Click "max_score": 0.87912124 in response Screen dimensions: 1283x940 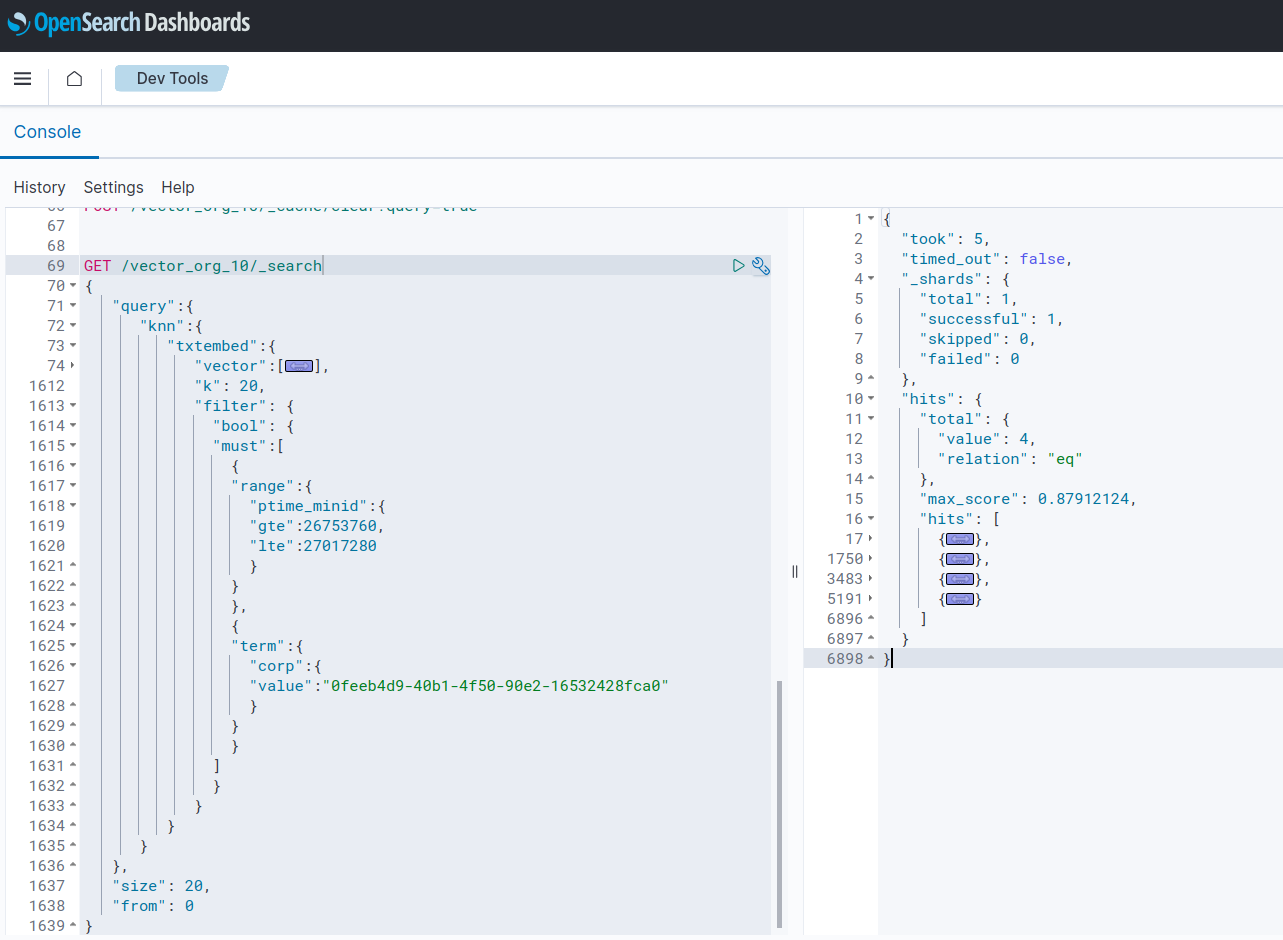[1029, 499]
